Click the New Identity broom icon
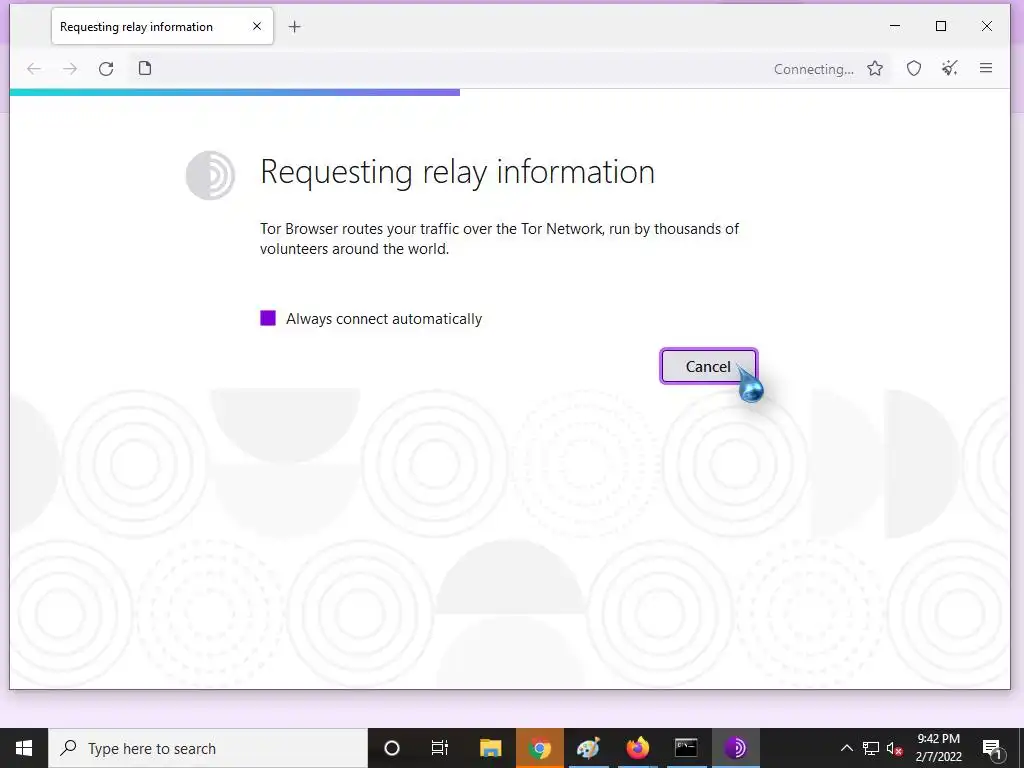 pos(950,68)
